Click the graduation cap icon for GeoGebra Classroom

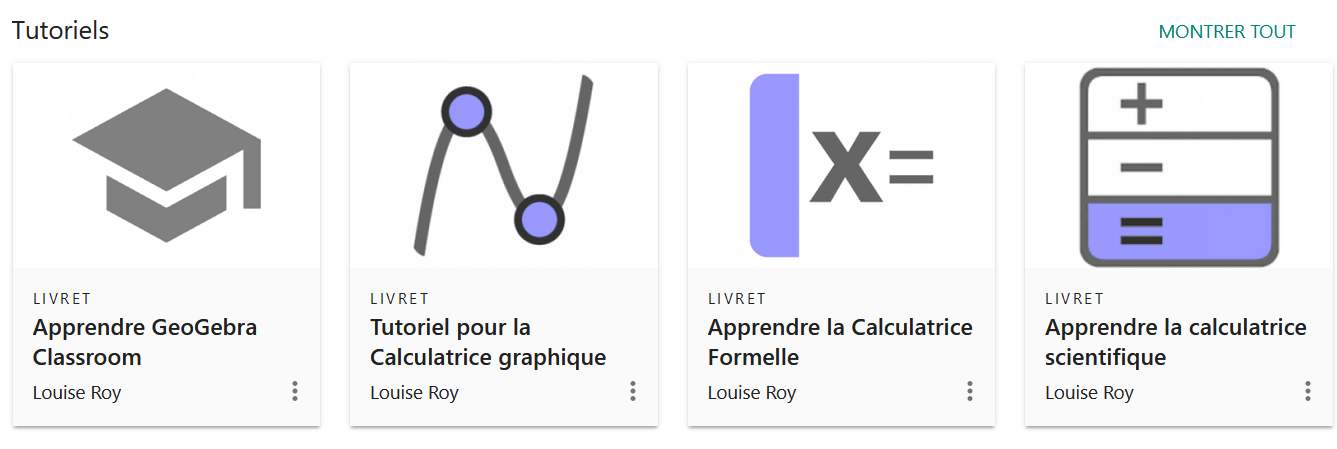point(166,165)
